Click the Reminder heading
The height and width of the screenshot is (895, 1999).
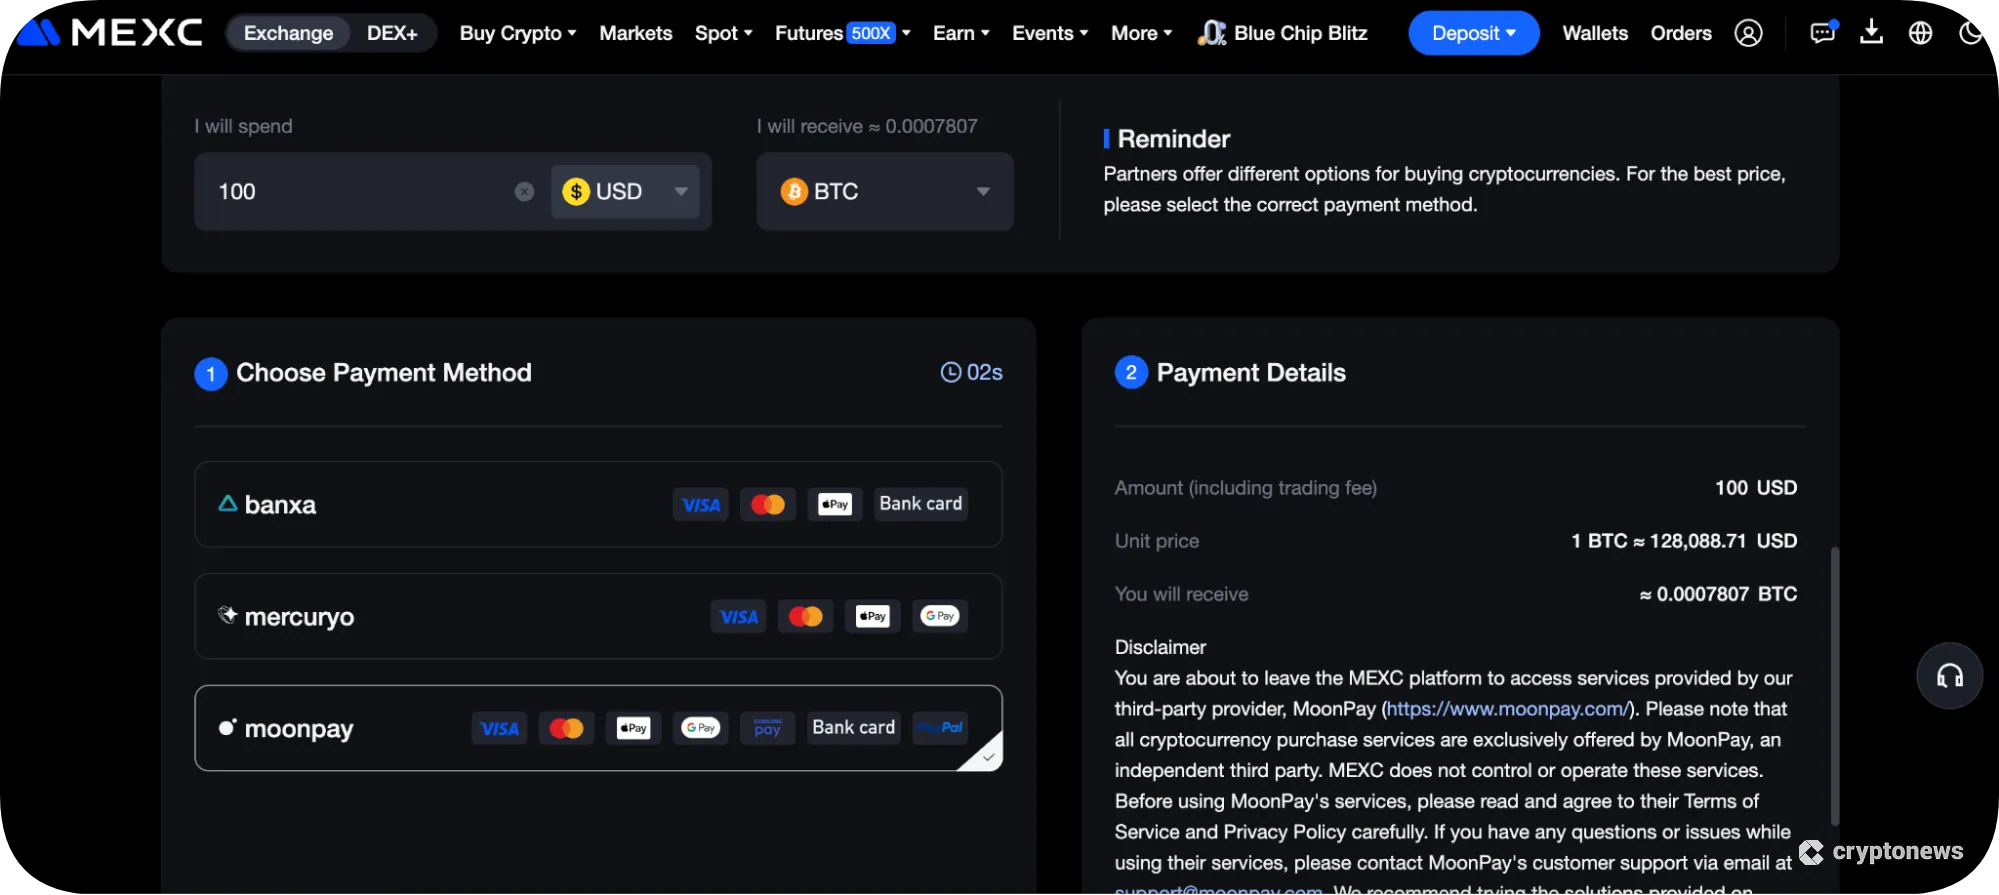click(1173, 139)
